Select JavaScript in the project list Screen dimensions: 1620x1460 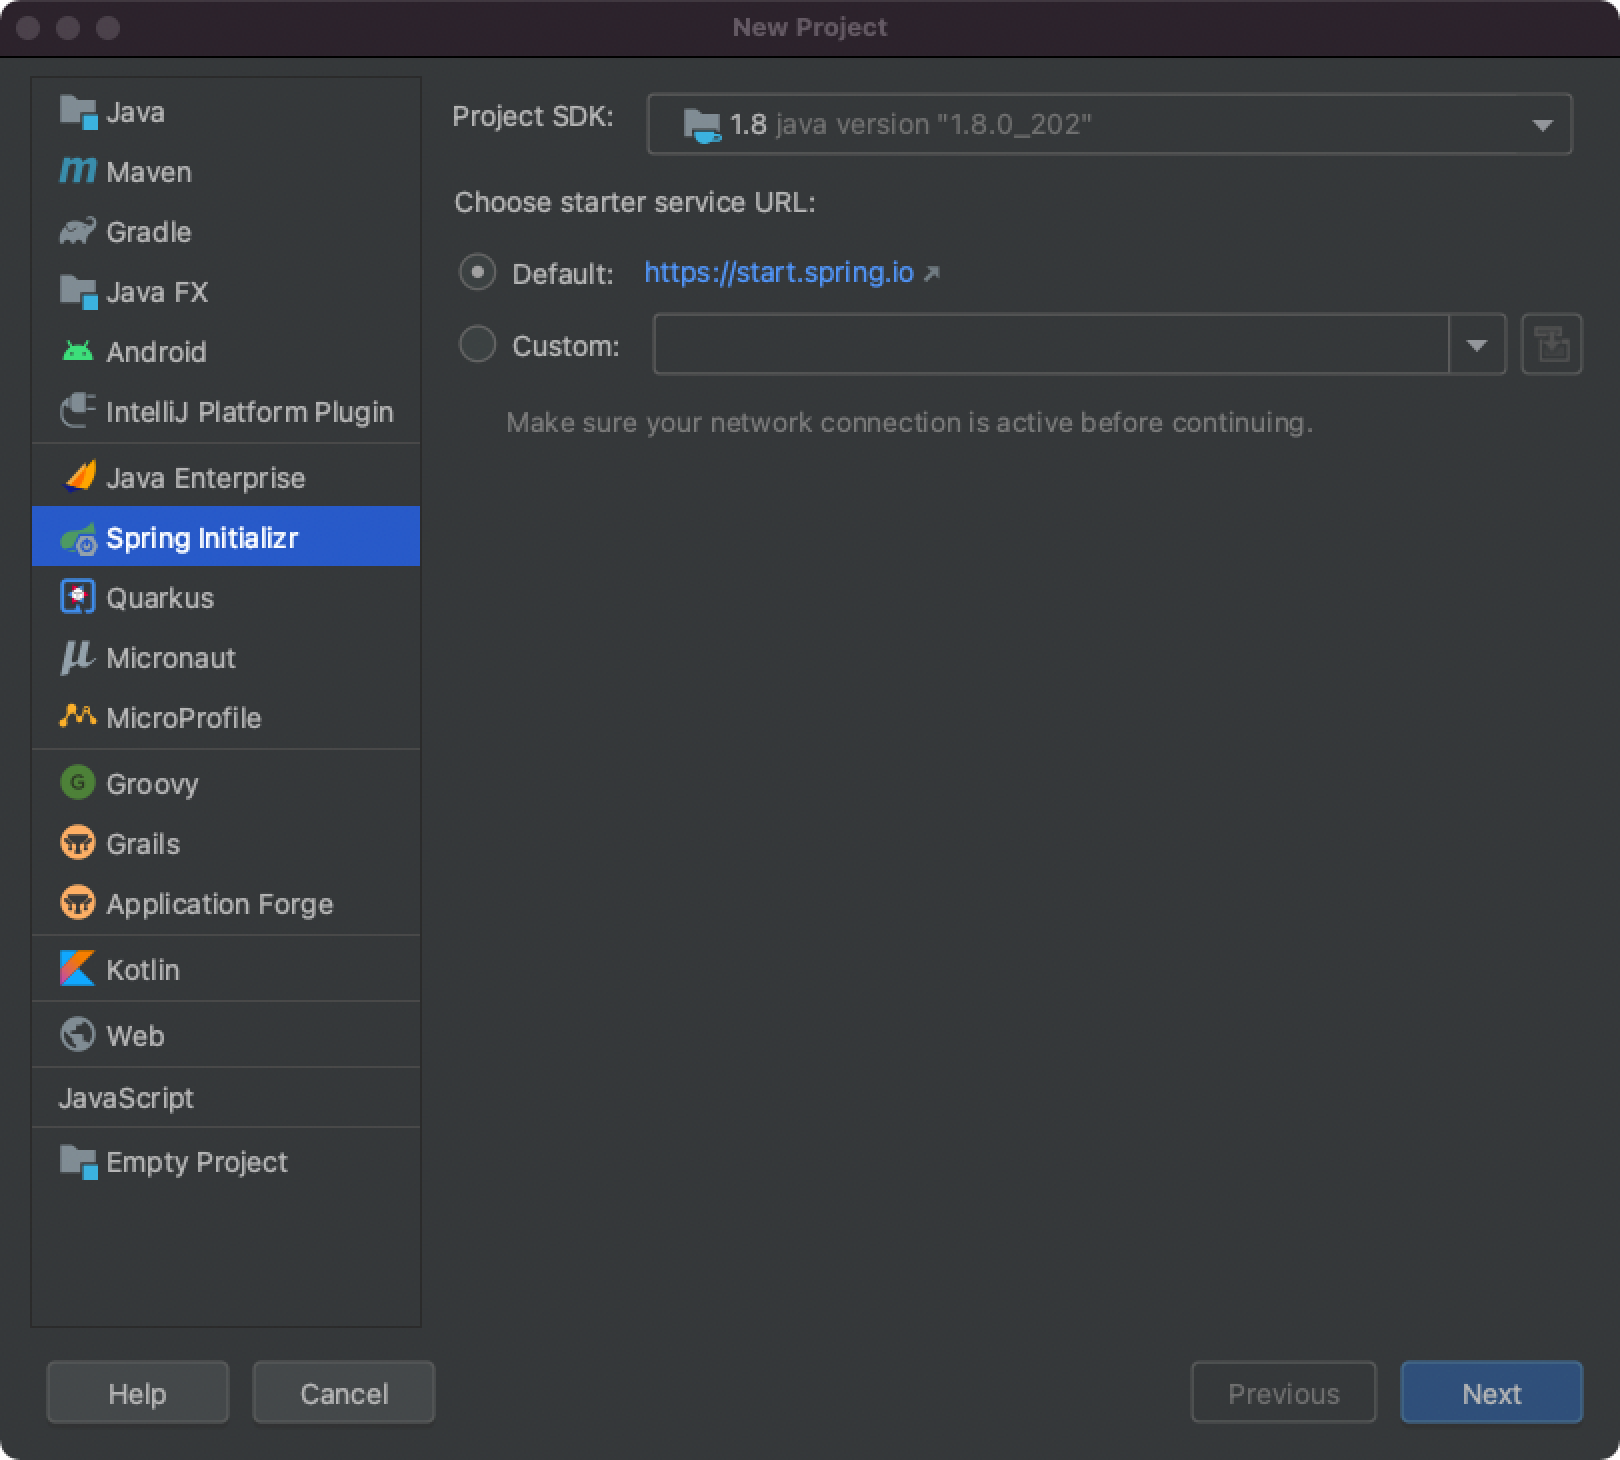coord(126,1098)
